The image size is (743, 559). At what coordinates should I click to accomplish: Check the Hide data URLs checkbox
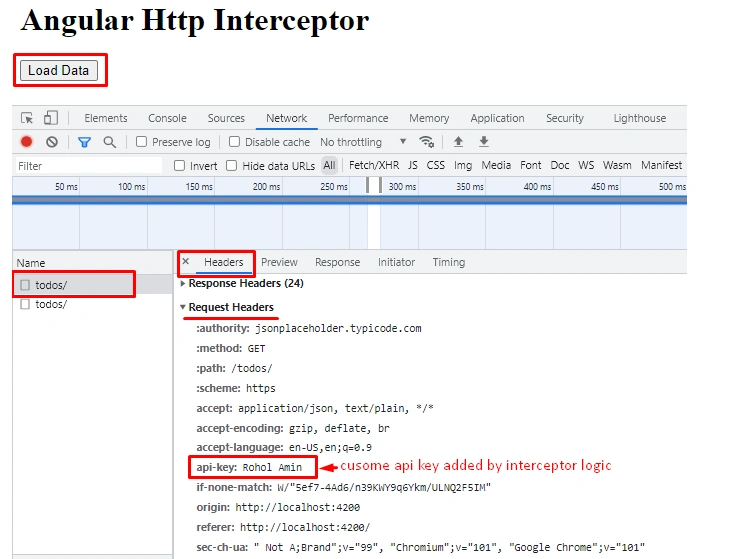[231, 165]
